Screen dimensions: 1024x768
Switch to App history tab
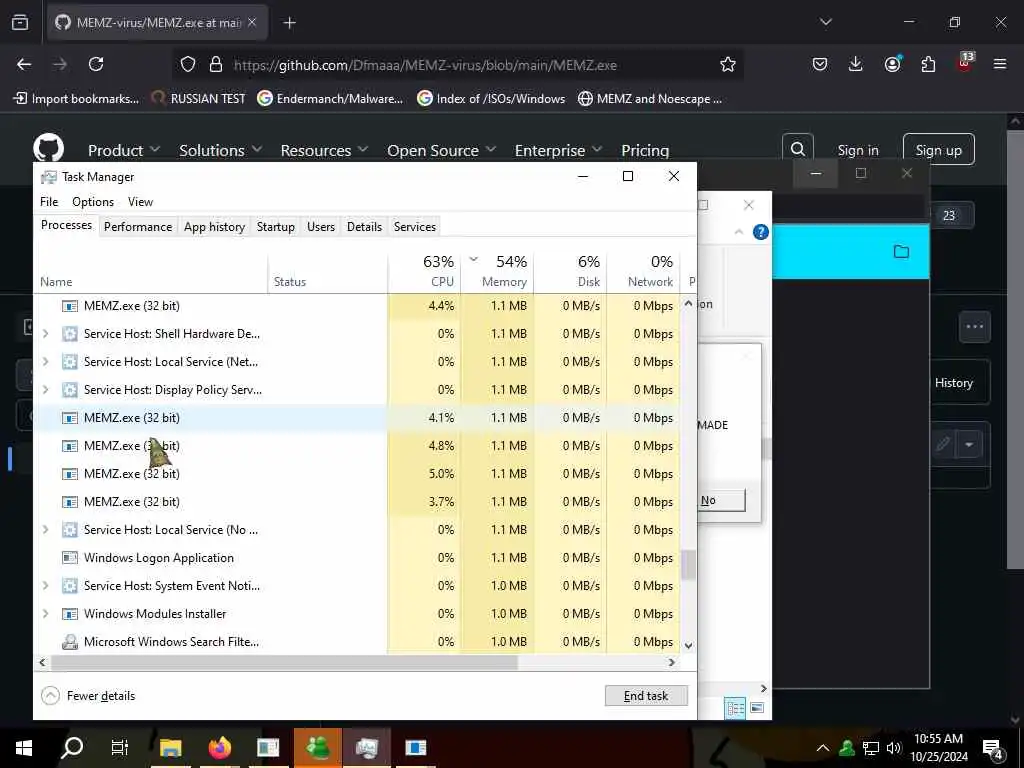pyautogui.click(x=214, y=227)
